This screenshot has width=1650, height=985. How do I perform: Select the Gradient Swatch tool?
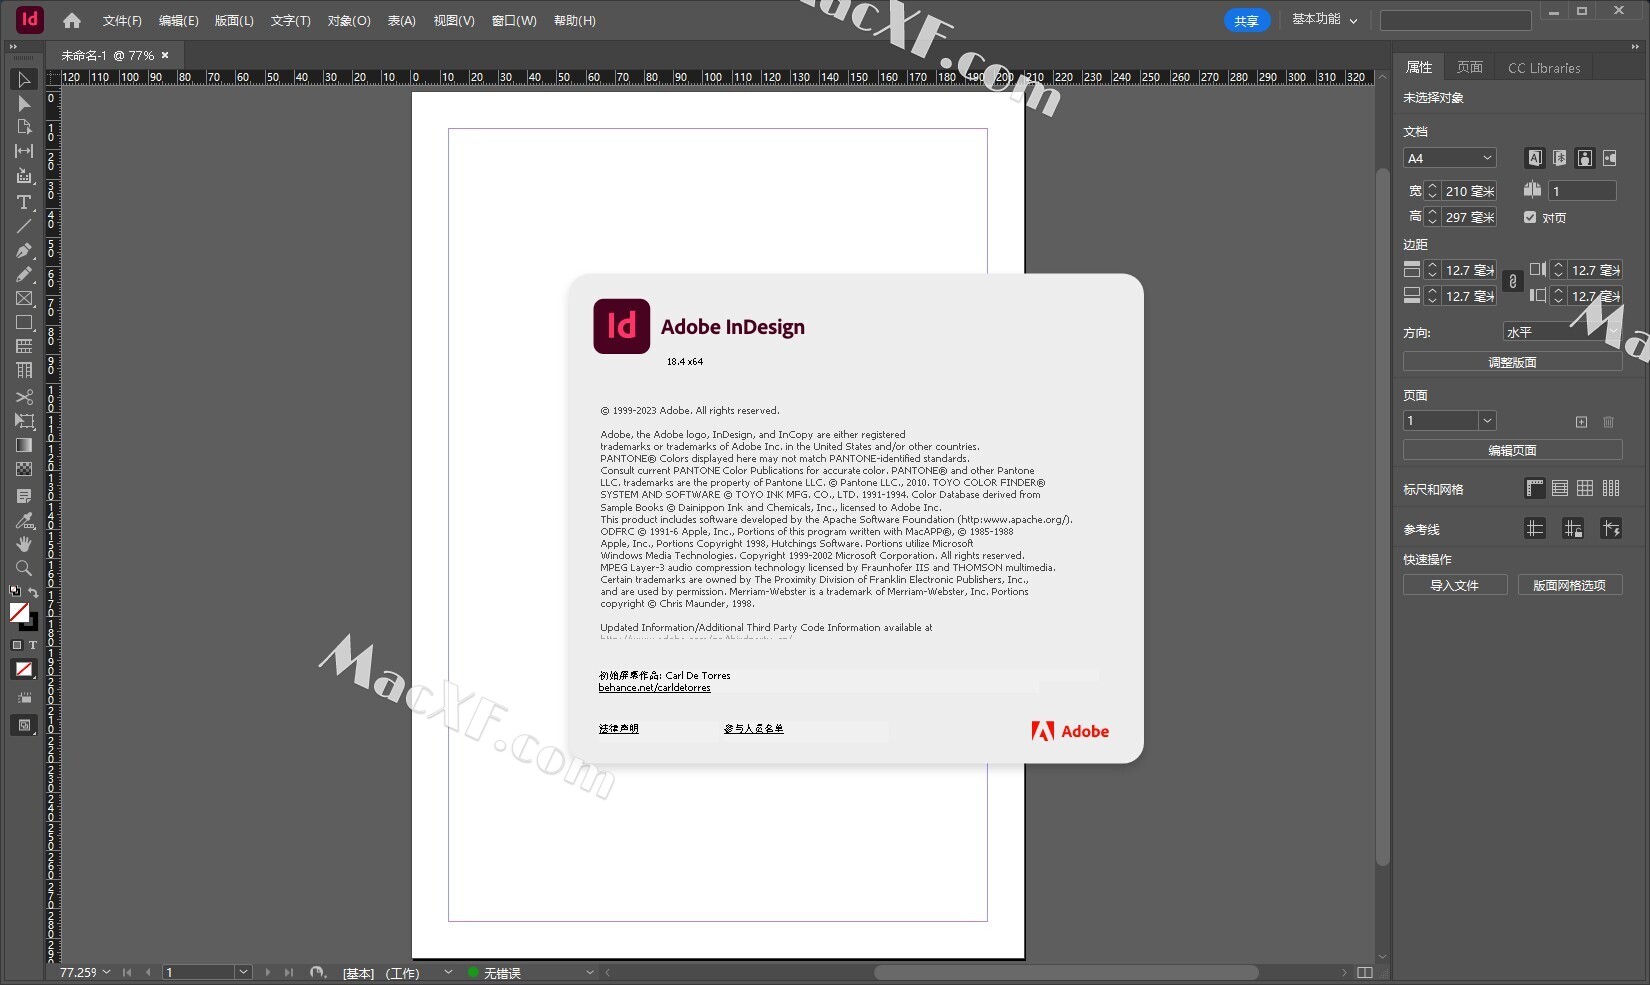click(x=24, y=445)
